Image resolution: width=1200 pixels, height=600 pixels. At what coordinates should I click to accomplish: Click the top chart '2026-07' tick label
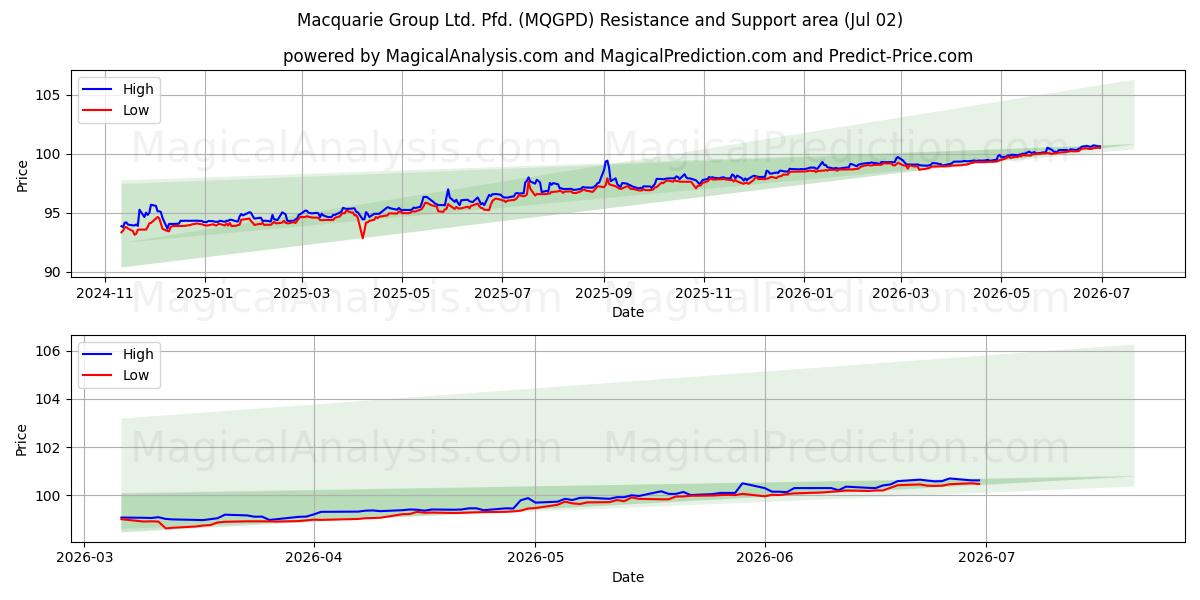pos(1101,292)
